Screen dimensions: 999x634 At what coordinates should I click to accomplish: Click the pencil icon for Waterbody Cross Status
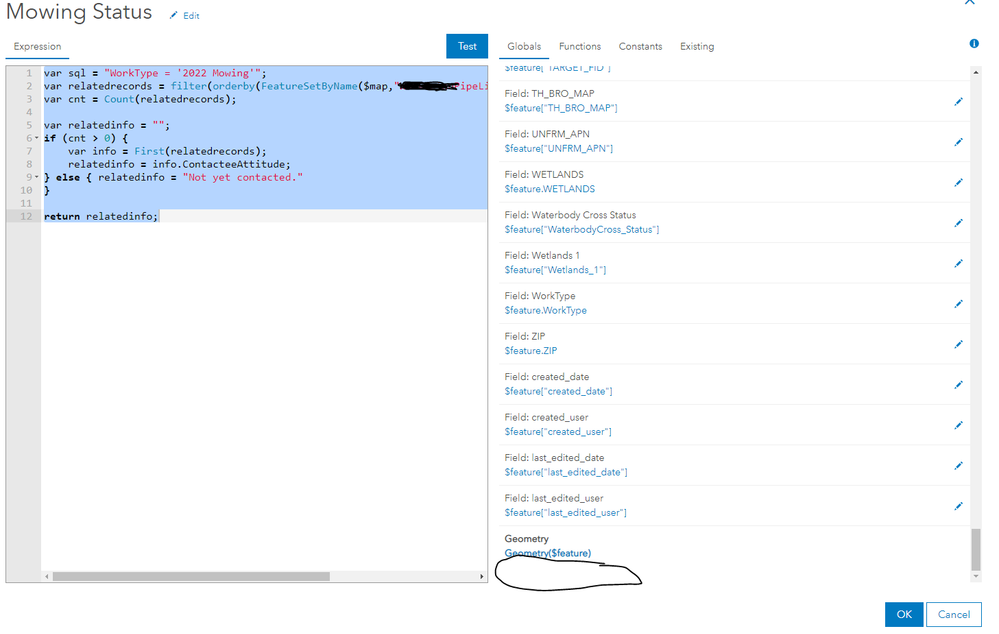click(958, 223)
